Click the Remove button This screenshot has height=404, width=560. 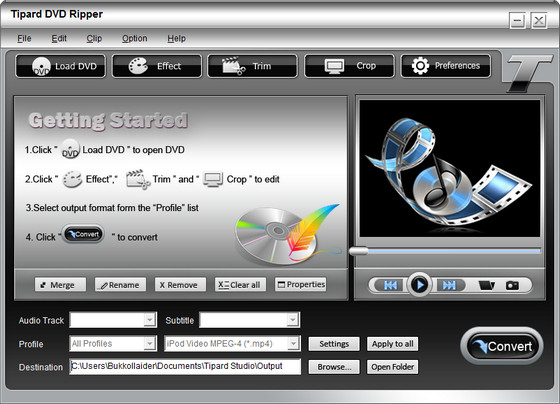pos(180,285)
